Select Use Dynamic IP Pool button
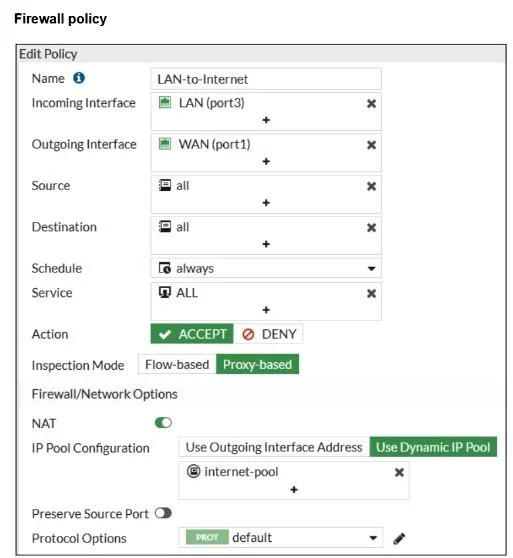The width and height of the screenshot is (513, 558). (433, 447)
